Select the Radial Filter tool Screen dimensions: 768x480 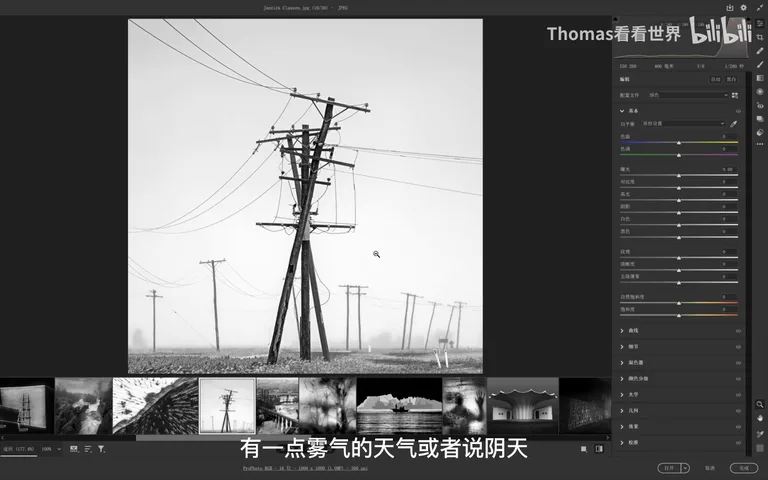760,92
